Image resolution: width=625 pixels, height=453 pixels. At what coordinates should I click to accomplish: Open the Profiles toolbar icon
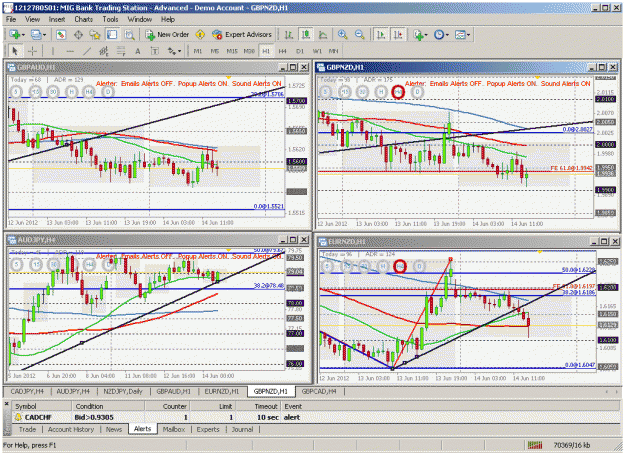pyautogui.click(x=36, y=35)
